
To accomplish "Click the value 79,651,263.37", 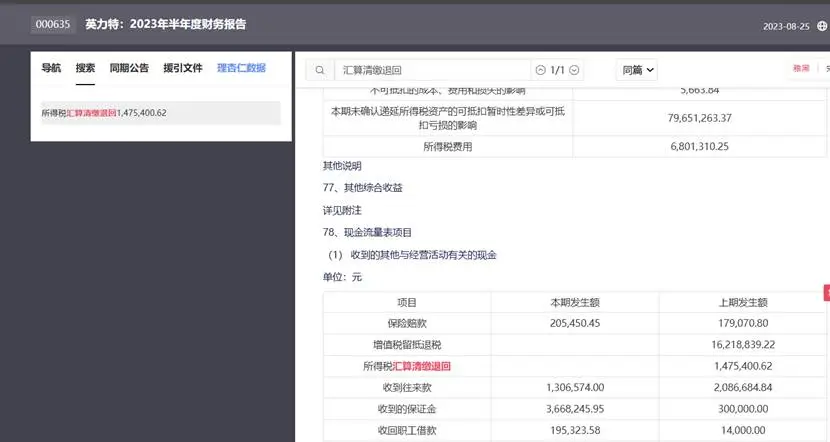I will [x=699, y=118].
